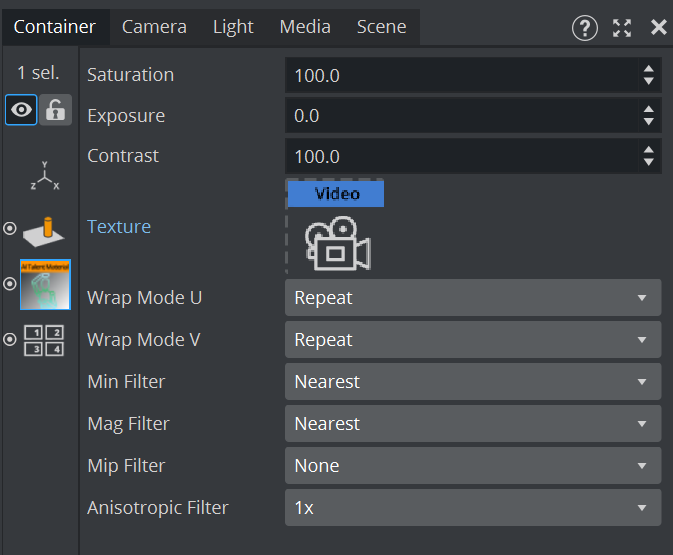The image size is (673, 555).
Task: Open the Scene tab
Action: [x=381, y=27]
